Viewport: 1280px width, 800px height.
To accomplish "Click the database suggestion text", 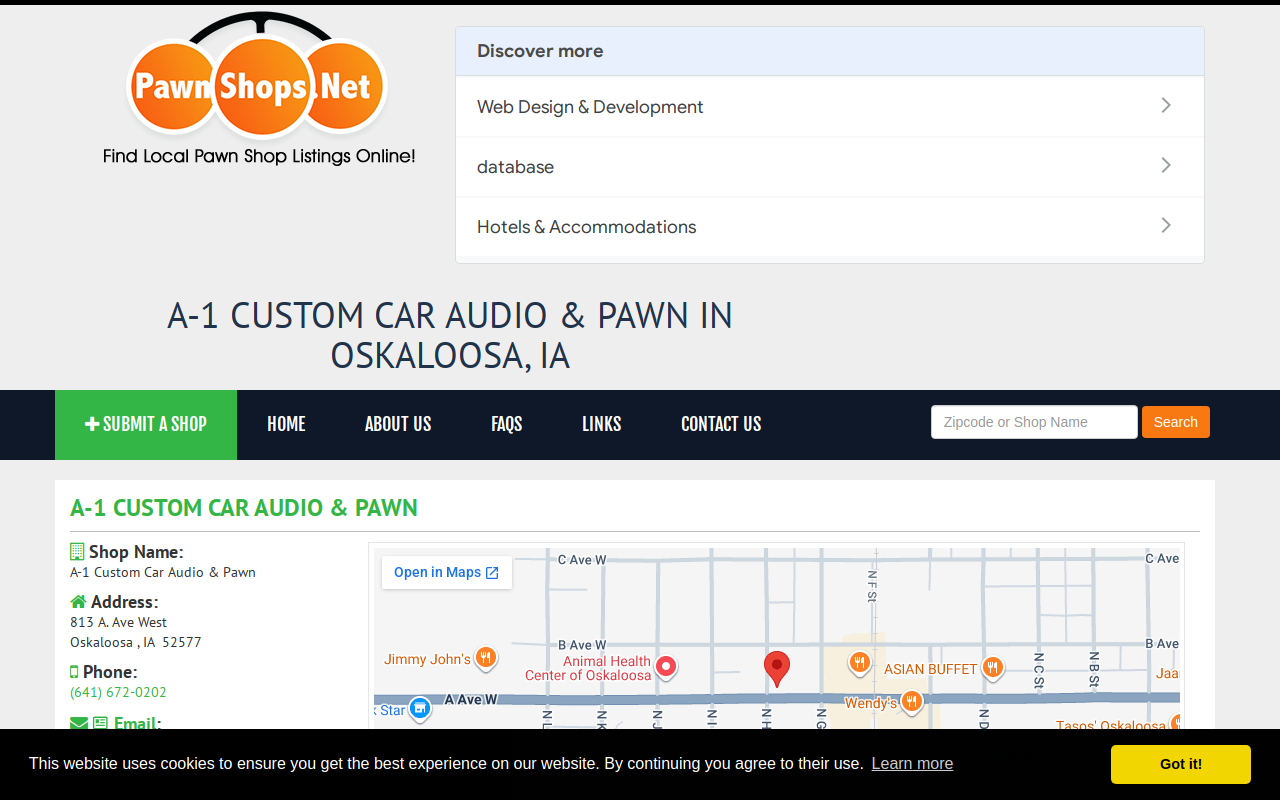I will click(x=515, y=167).
